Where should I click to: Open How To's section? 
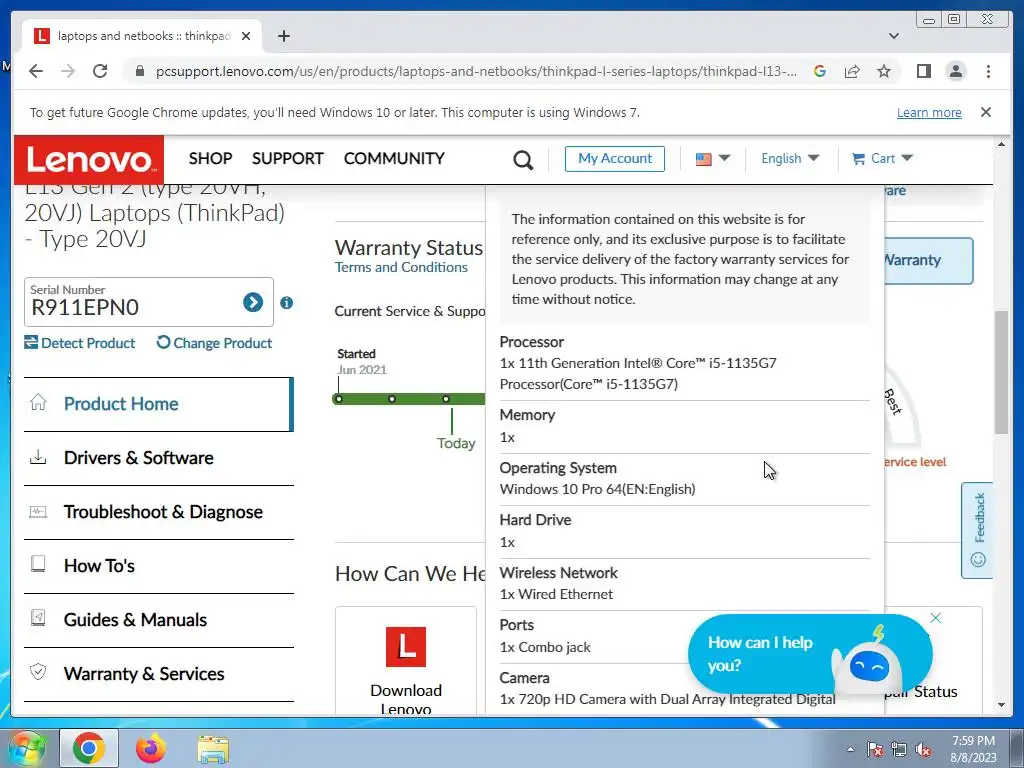coord(159,566)
